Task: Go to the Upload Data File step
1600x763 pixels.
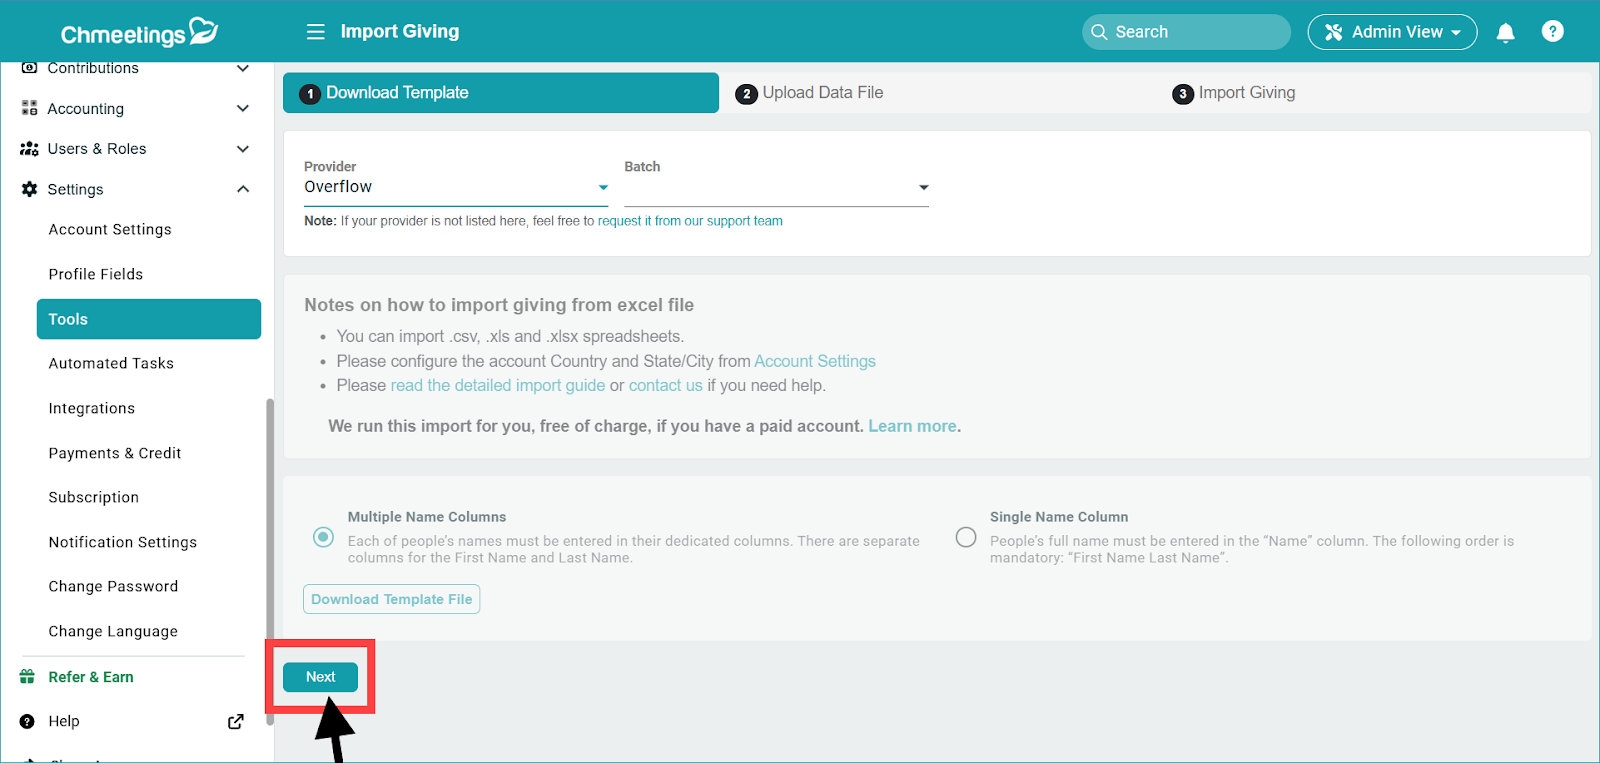Action: [822, 93]
